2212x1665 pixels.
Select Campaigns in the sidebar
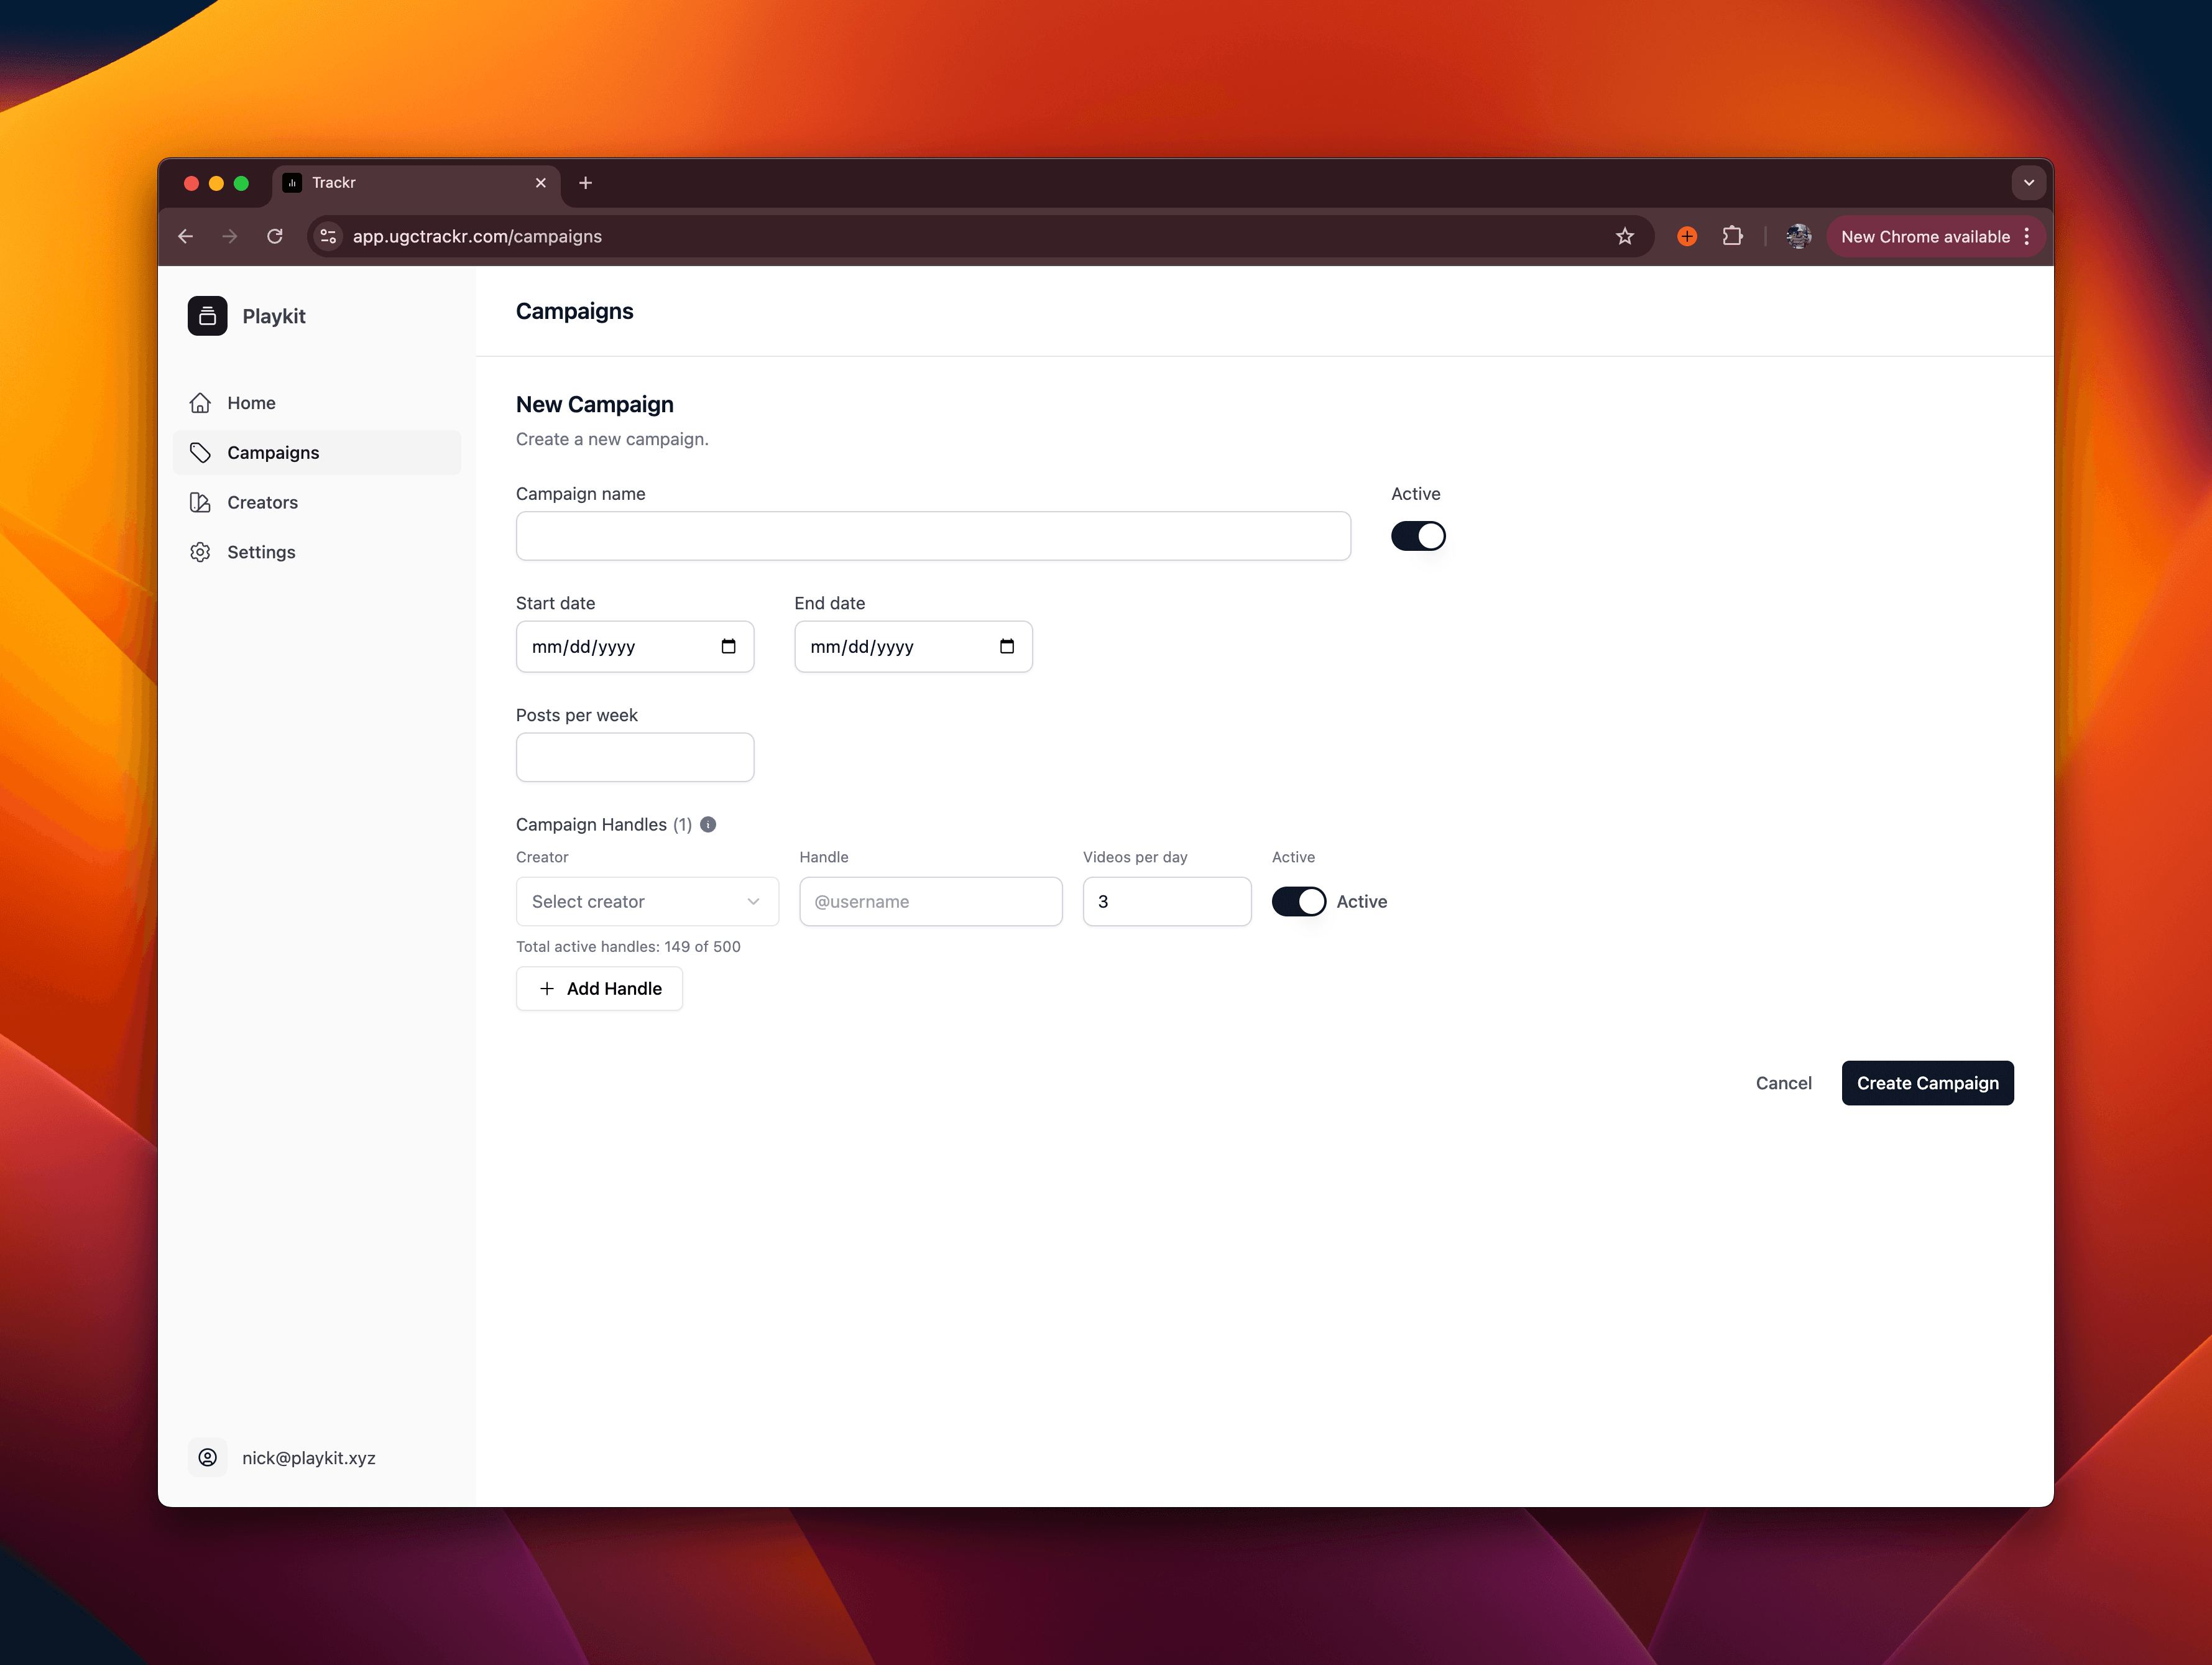tap(317, 453)
